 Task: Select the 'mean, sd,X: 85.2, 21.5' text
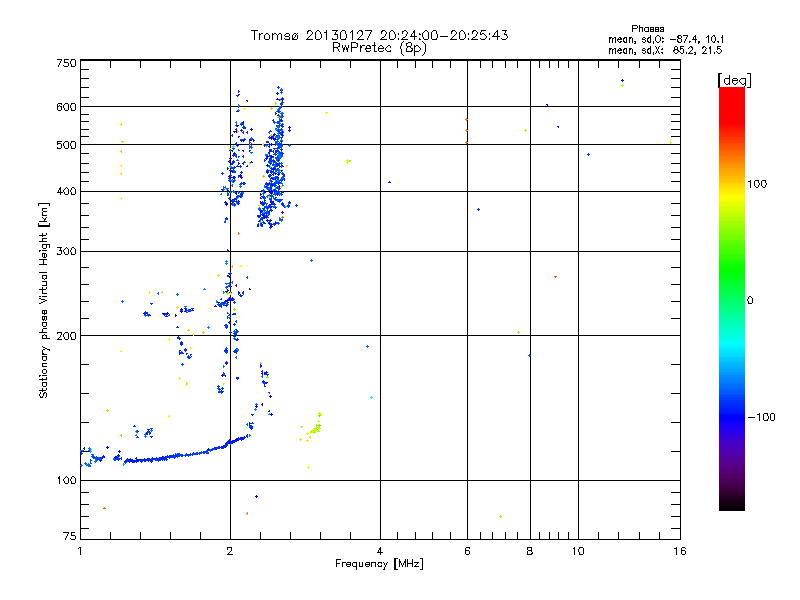point(665,50)
